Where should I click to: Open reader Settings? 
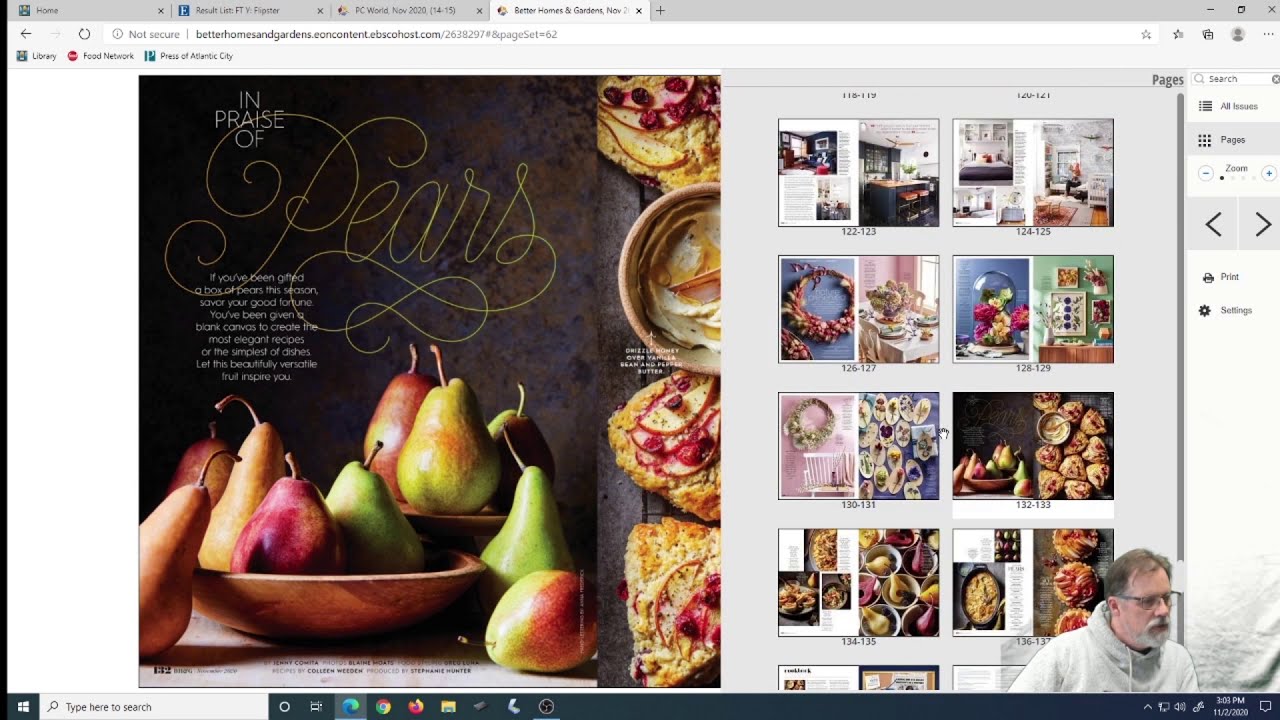(x=1225, y=310)
